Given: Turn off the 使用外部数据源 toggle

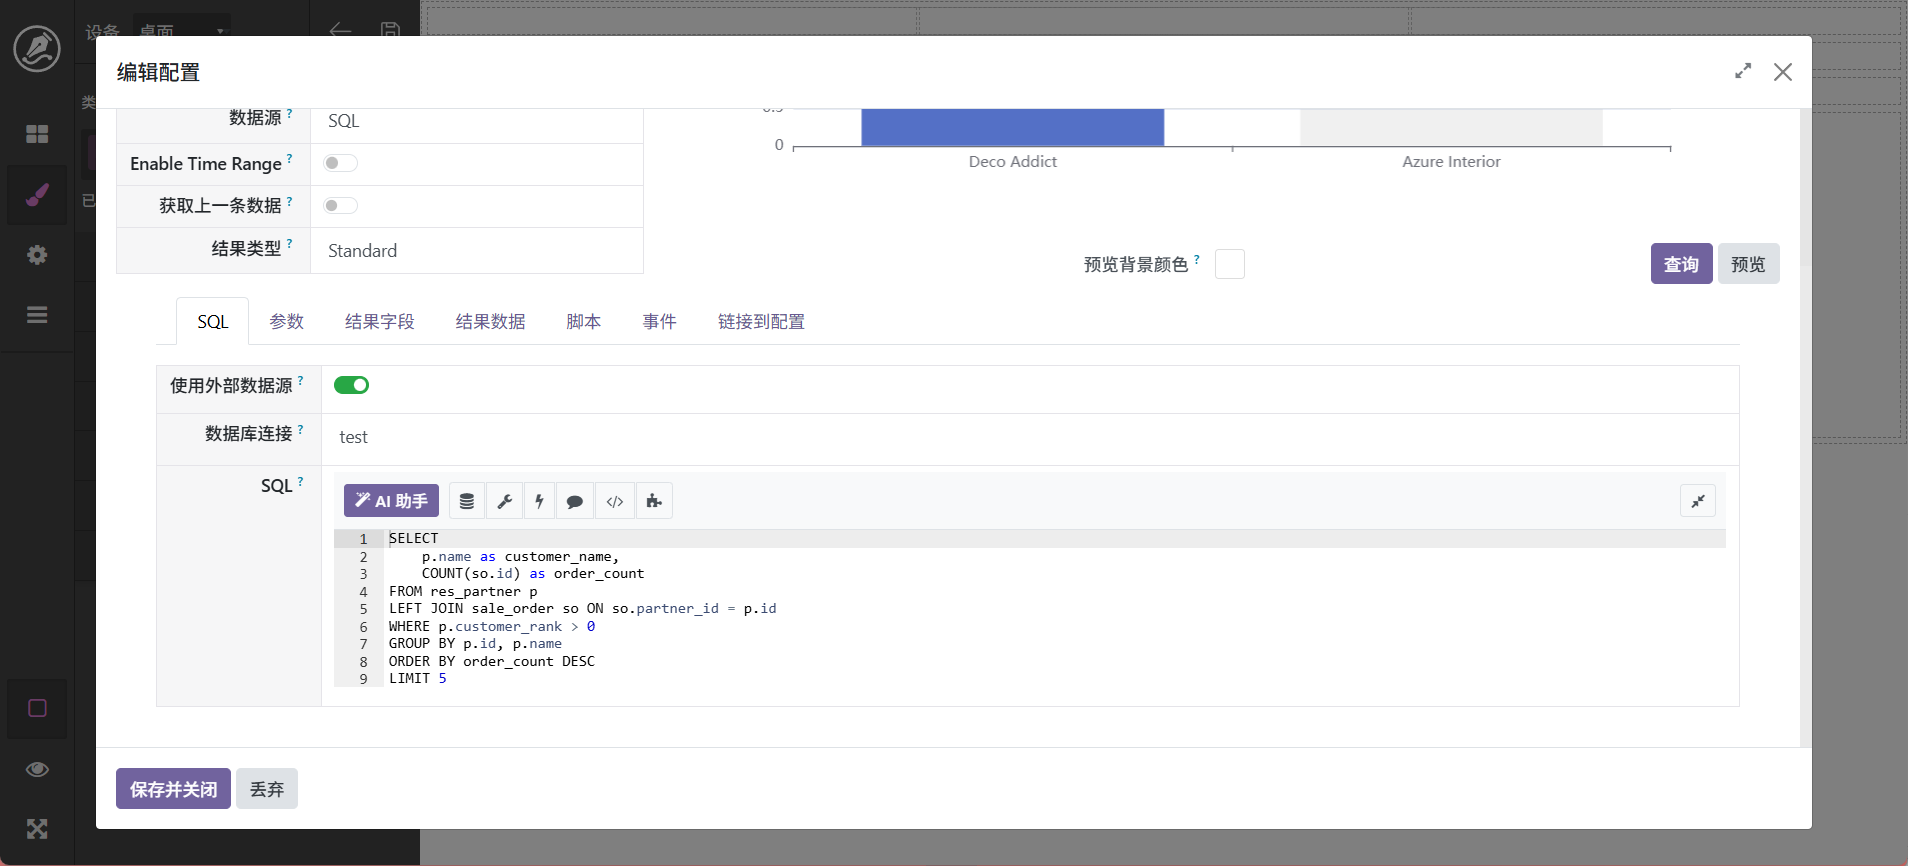Looking at the screenshot, I should coord(351,385).
